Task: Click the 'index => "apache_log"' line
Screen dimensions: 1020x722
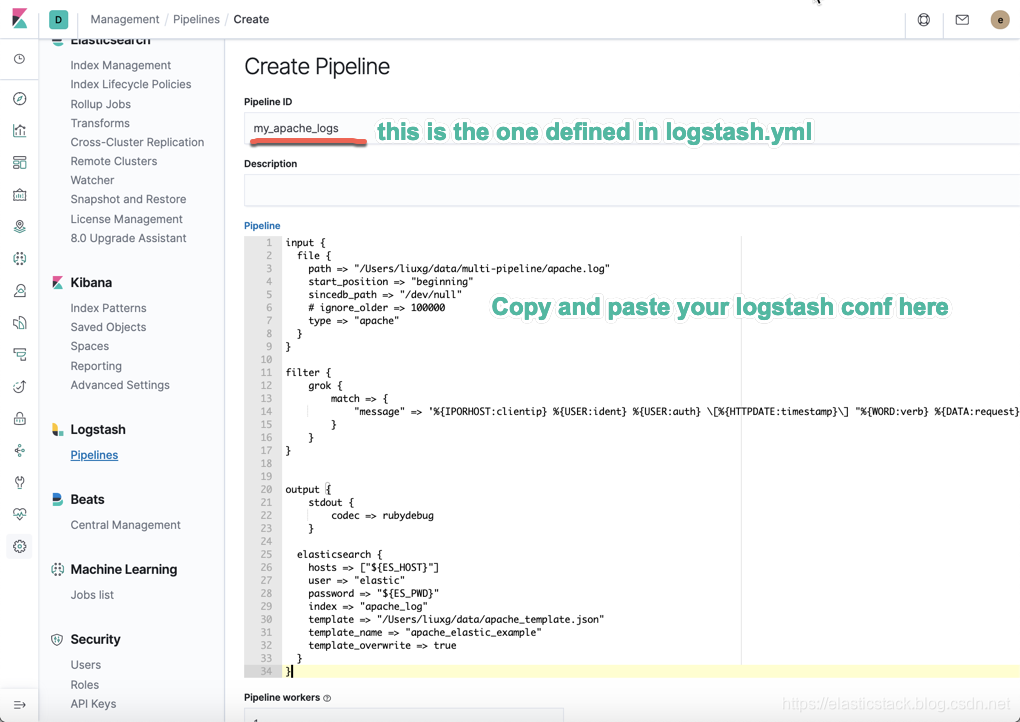Action: [368, 606]
